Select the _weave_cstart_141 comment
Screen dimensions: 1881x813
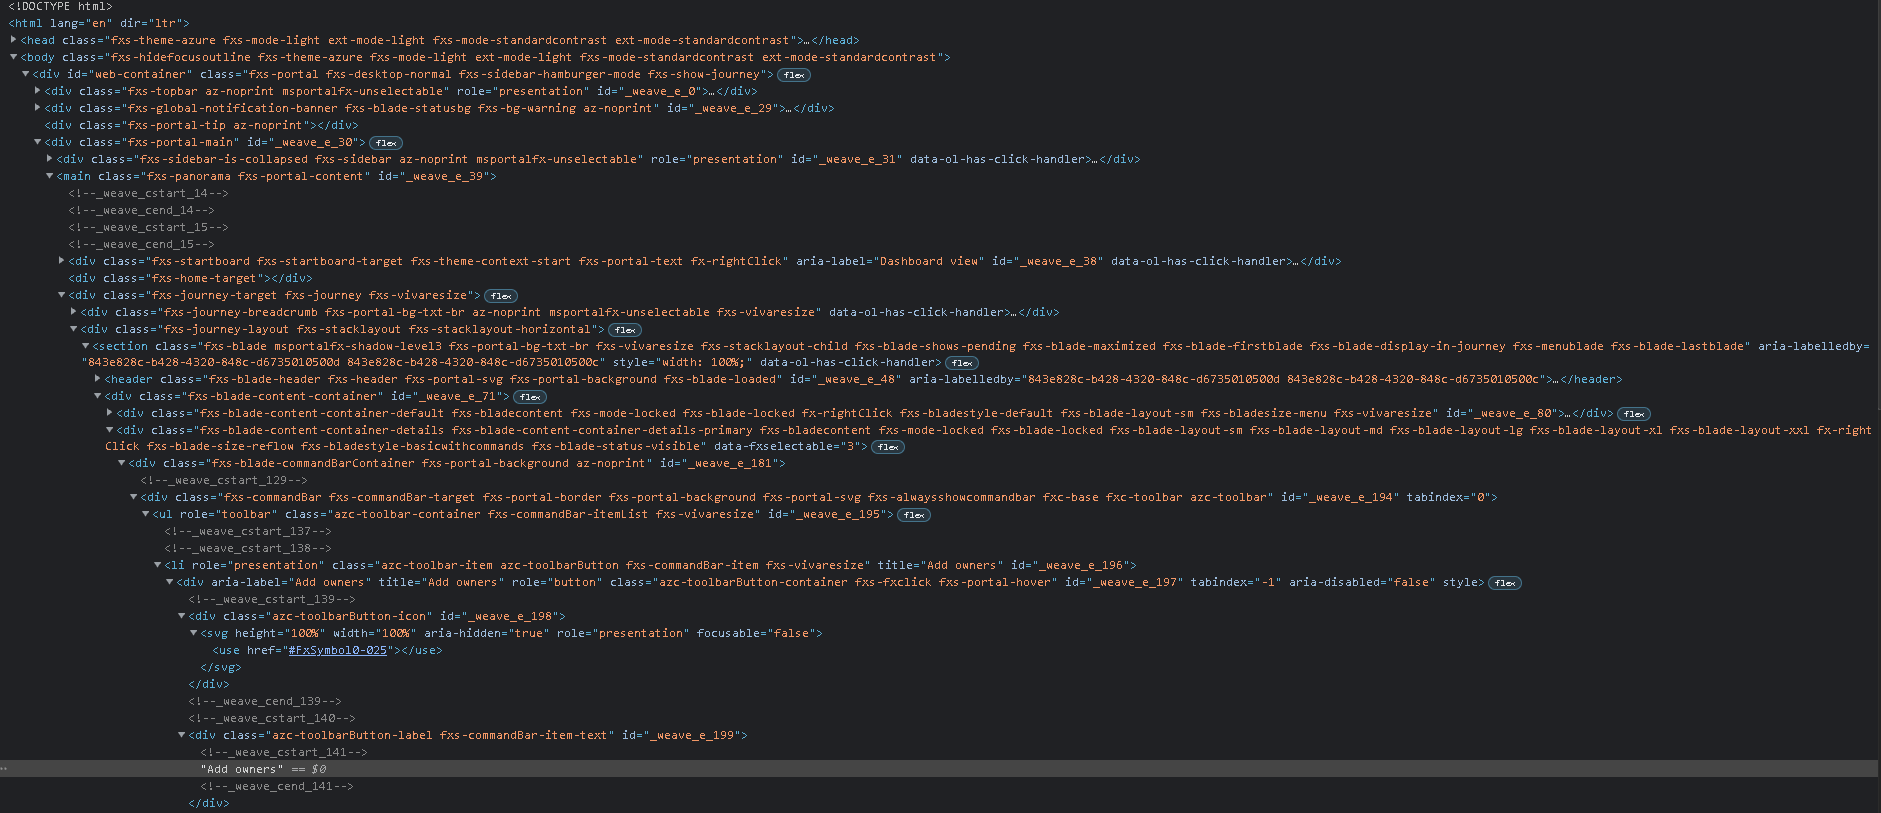pos(284,752)
